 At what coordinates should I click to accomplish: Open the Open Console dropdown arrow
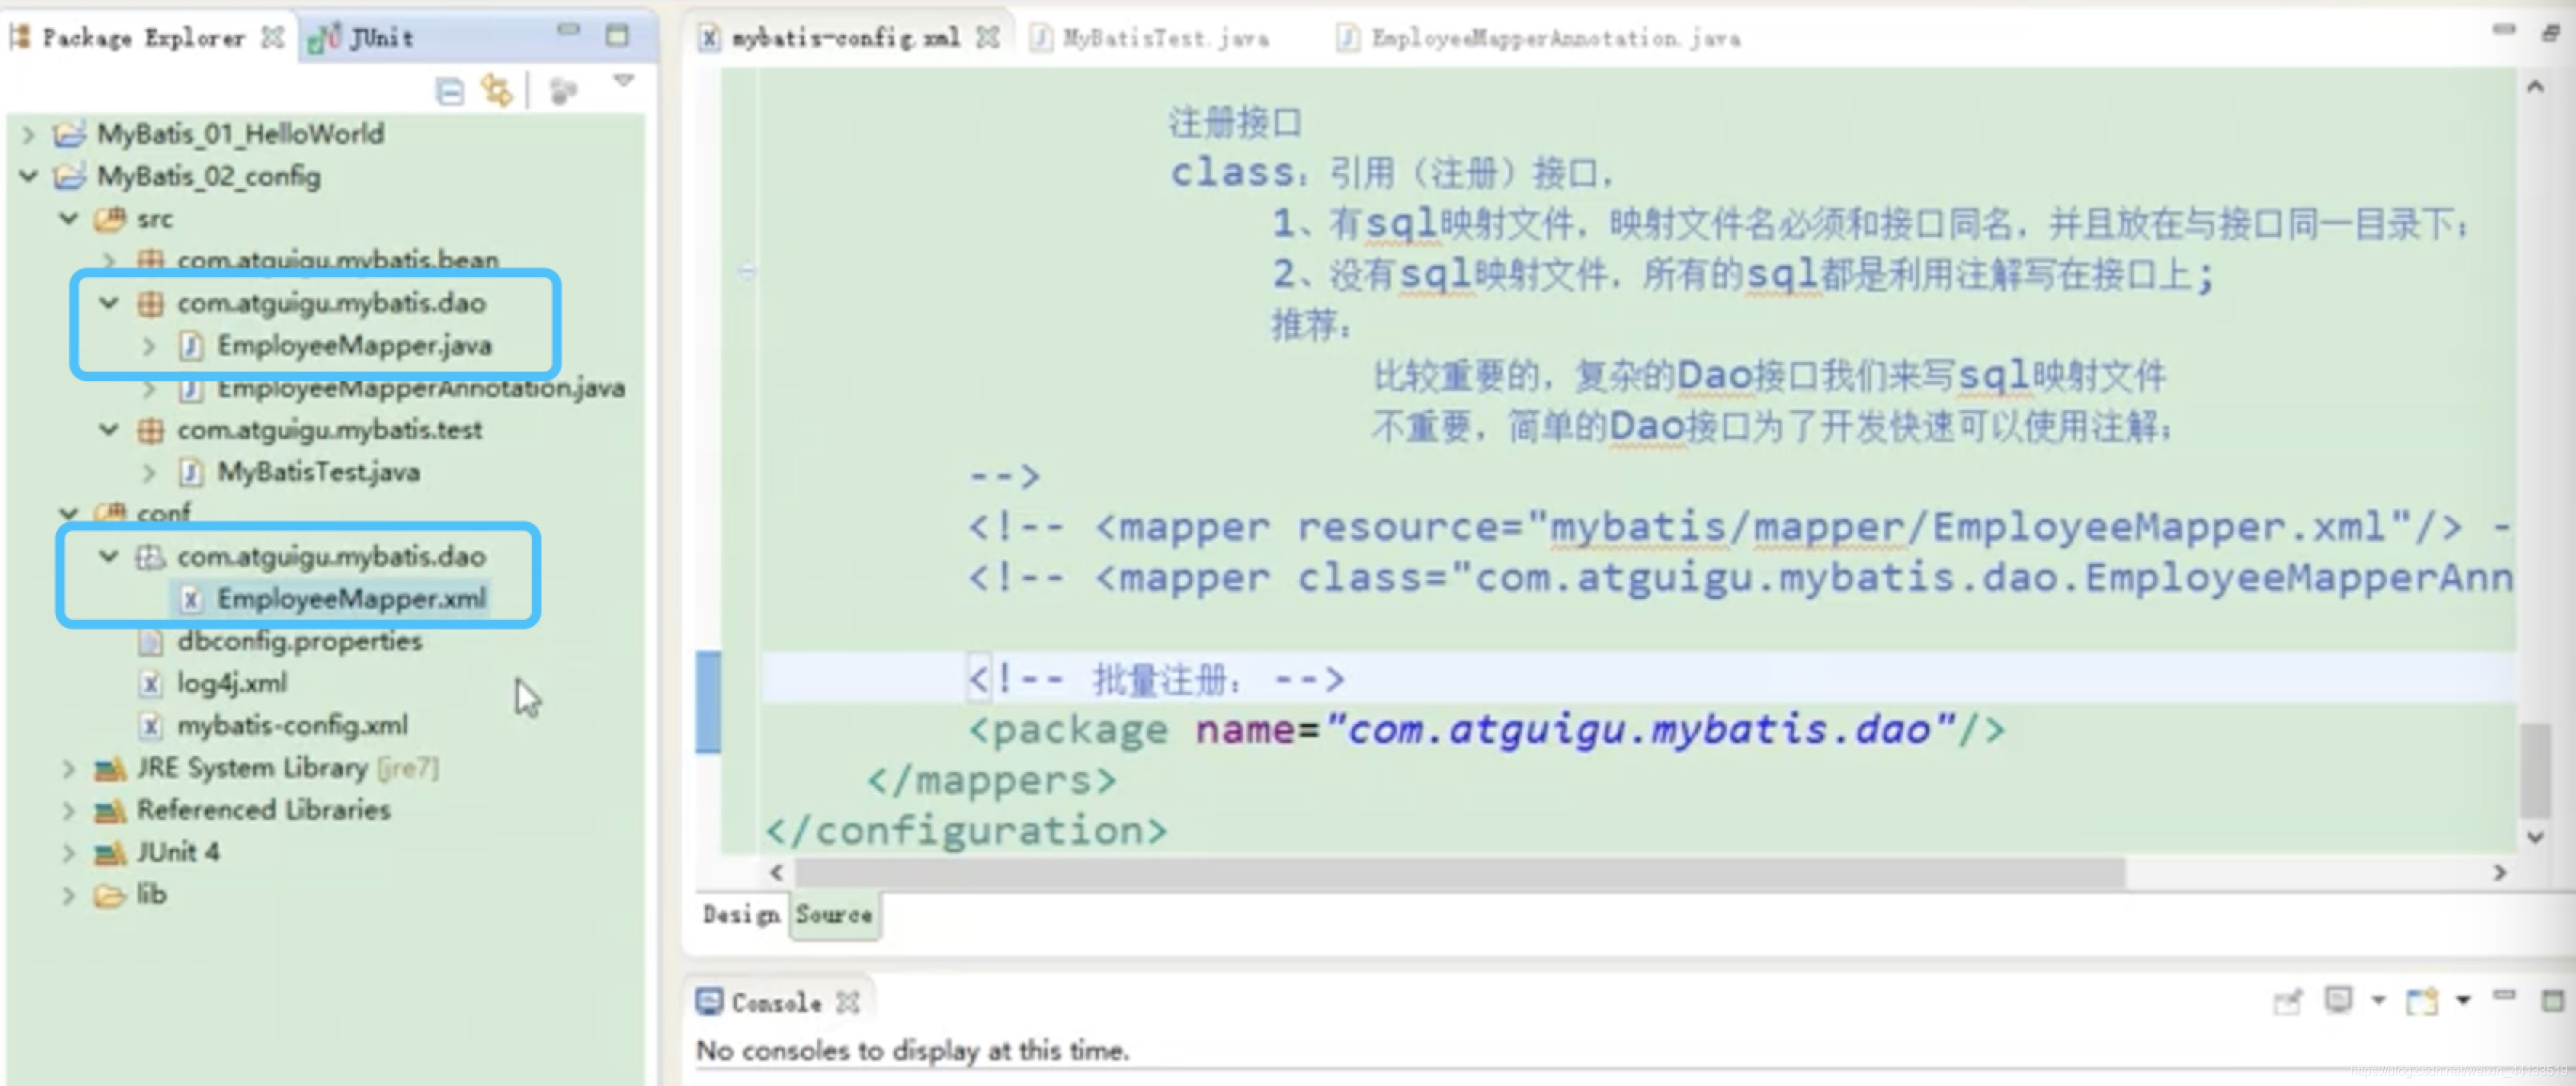click(2464, 999)
